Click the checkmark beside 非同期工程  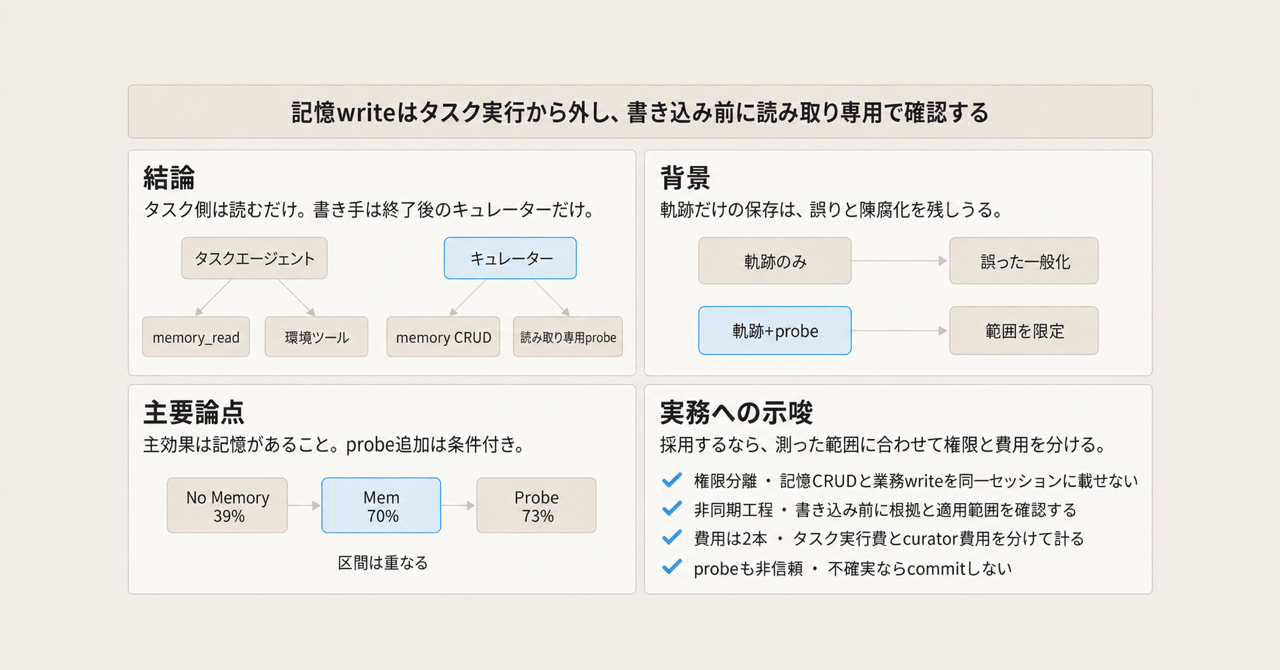[672, 509]
